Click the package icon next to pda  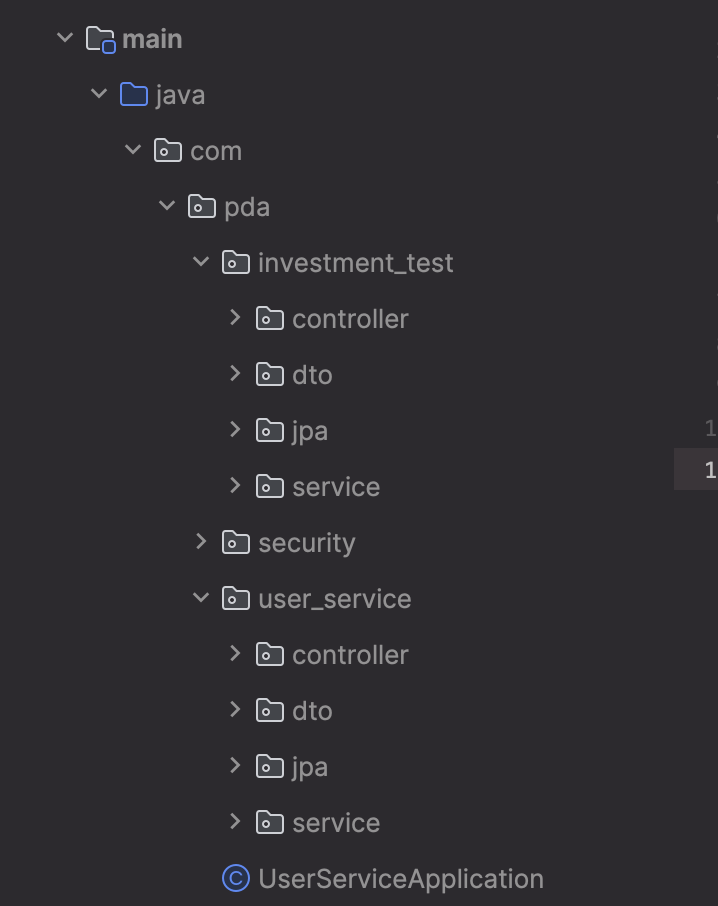(201, 206)
